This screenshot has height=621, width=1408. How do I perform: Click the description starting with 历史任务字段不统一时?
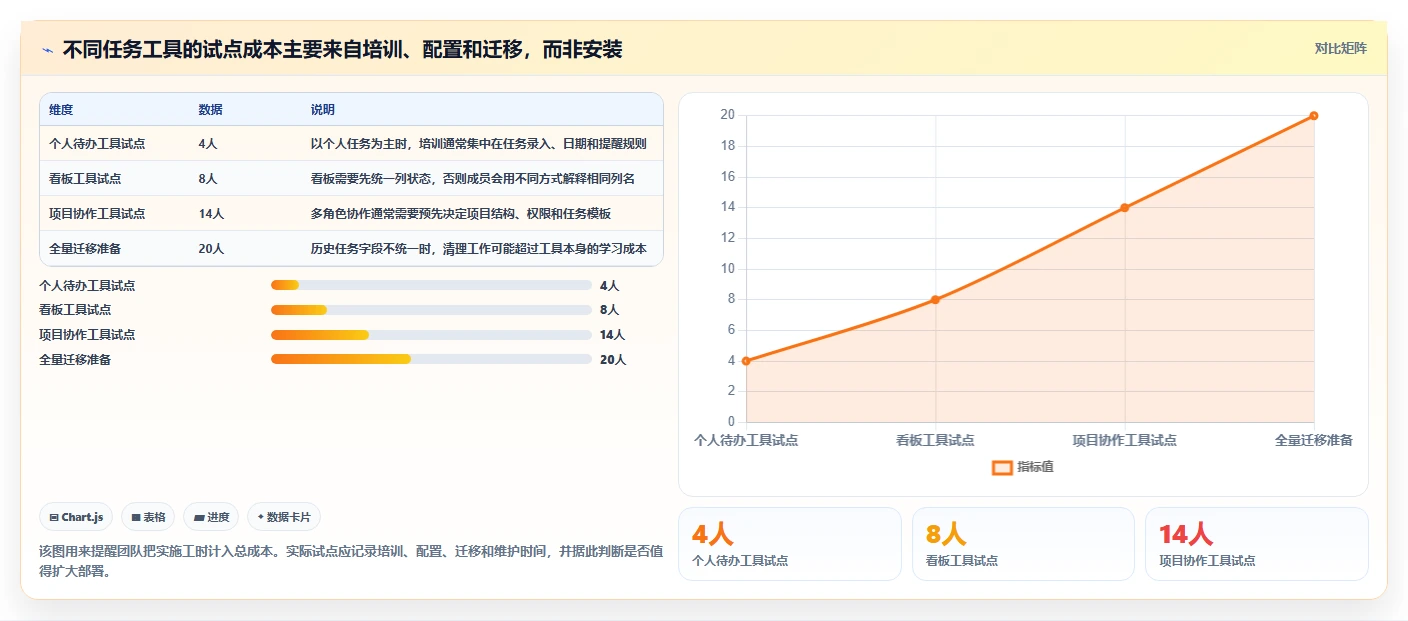point(478,249)
